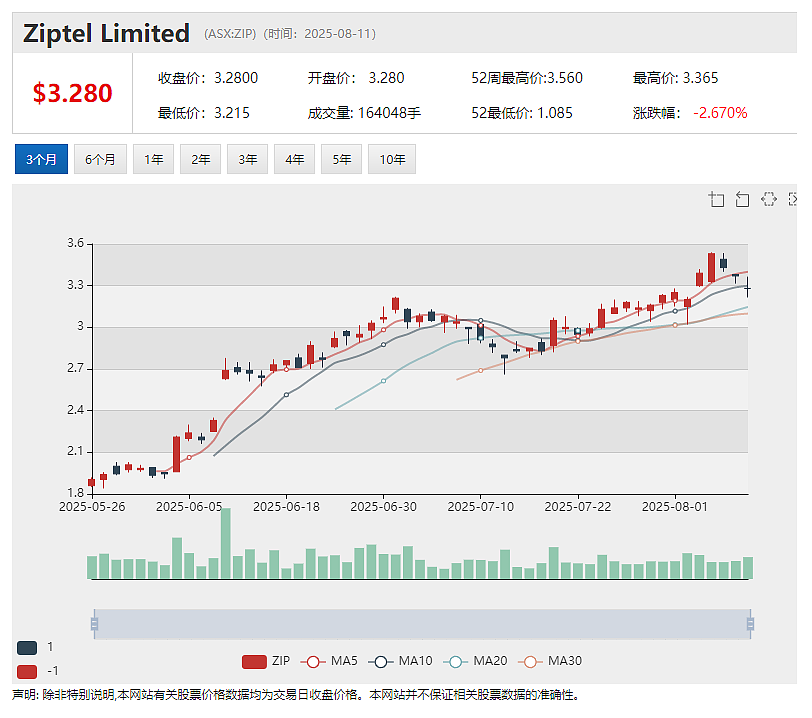Show the 10年 price history tab
Image resolution: width=812 pixels, height=718 pixels.
click(392, 159)
